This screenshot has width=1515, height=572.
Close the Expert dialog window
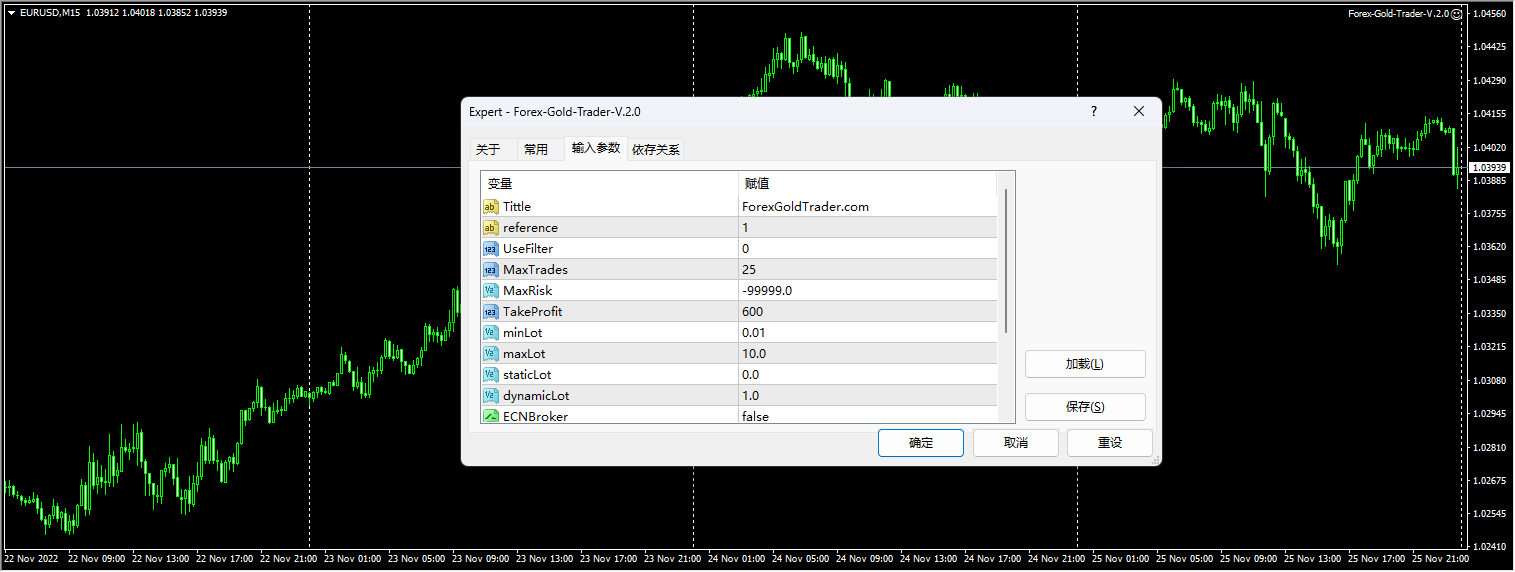click(x=1139, y=112)
